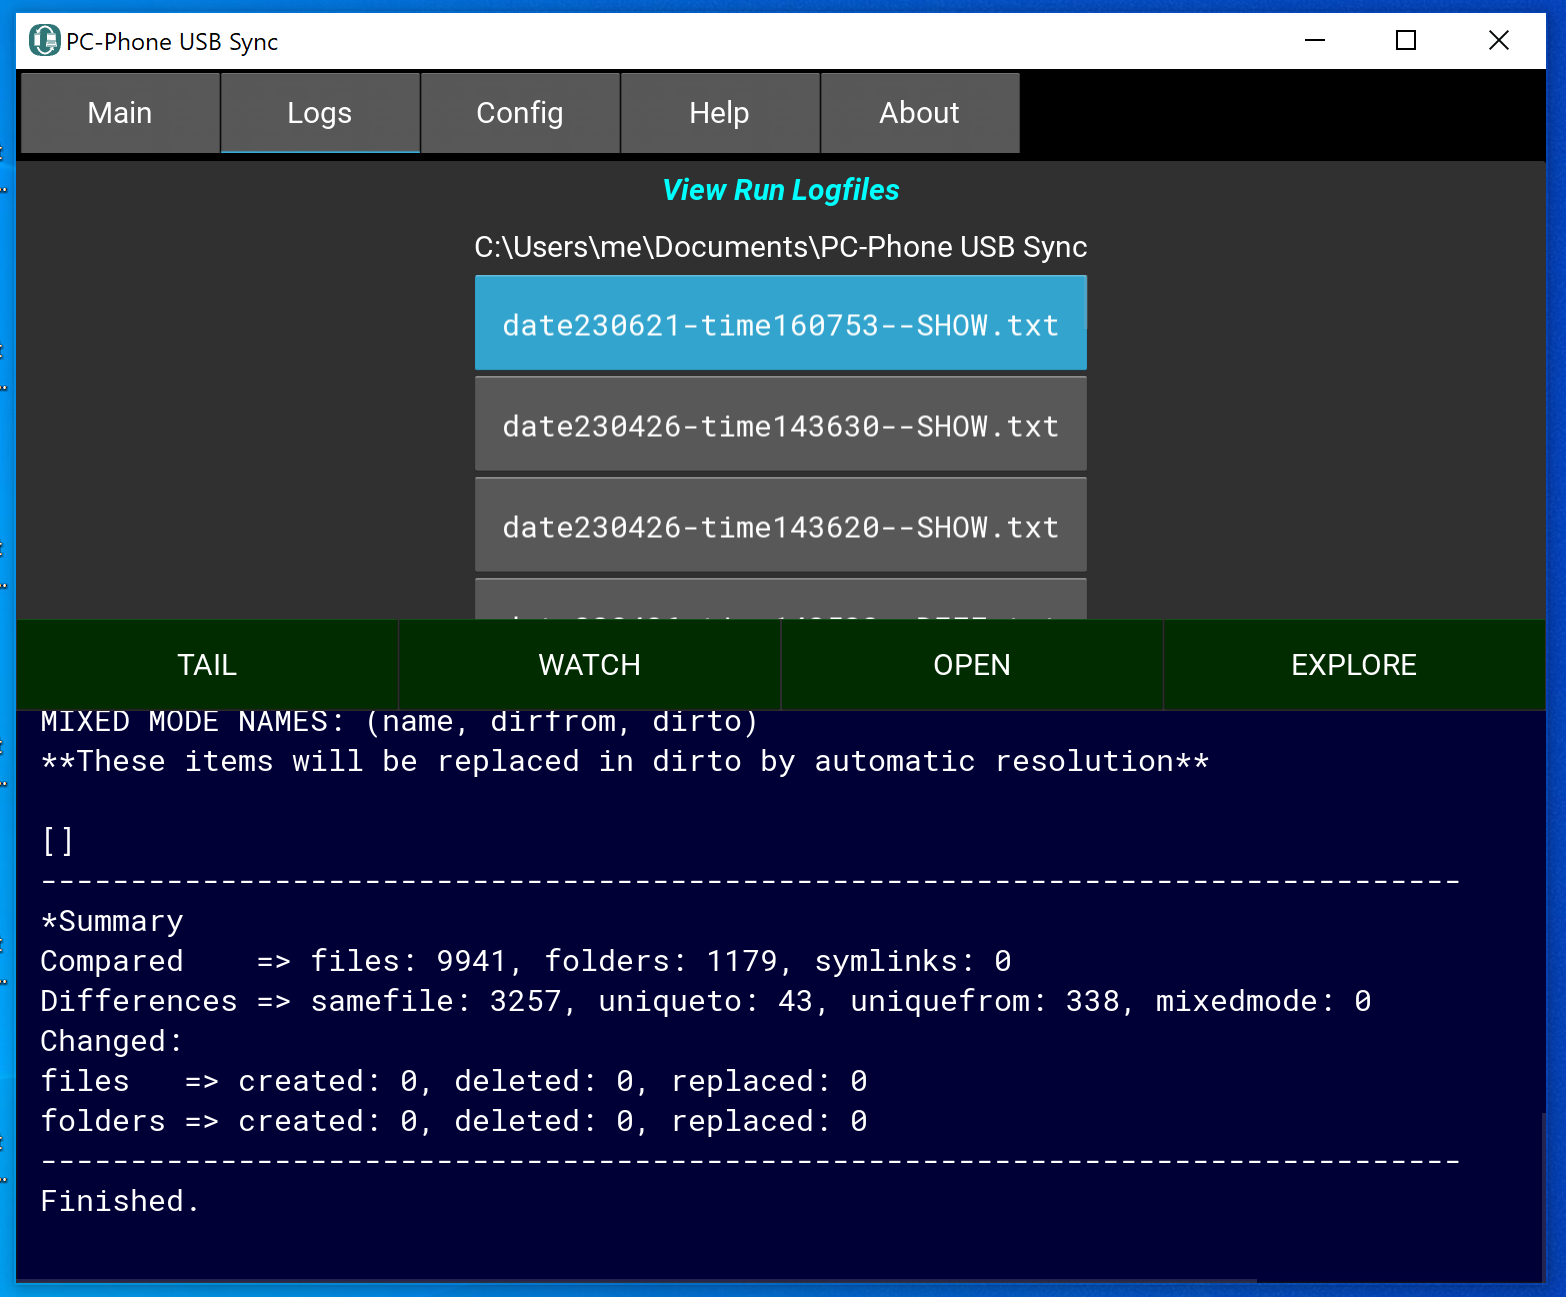This screenshot has height=1297, width=1566.
Task: Click the Compared files: 9941 line
Action: 526,961
